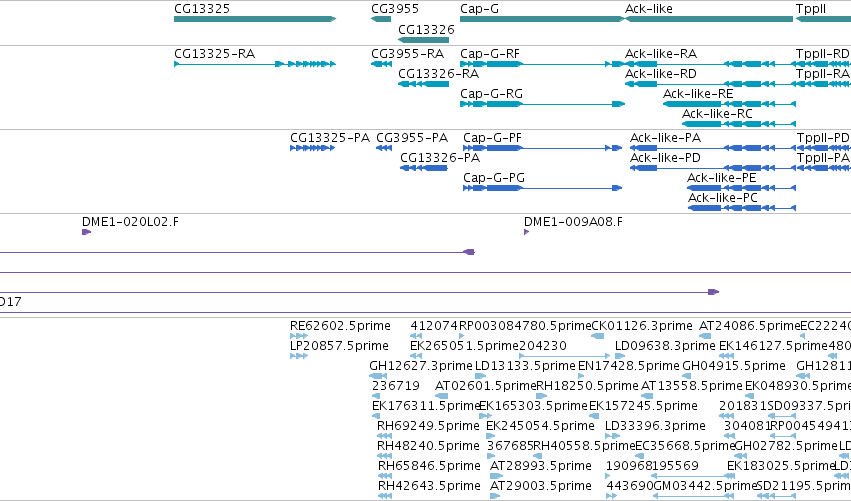The width and height of the screenshot is (851, 501).
Task: Open EST GH04915.5prime
Action: point(734,366)
